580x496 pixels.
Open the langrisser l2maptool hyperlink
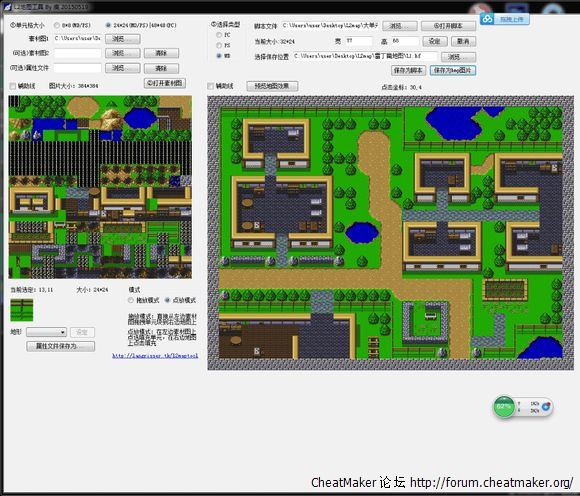(155, 356)
